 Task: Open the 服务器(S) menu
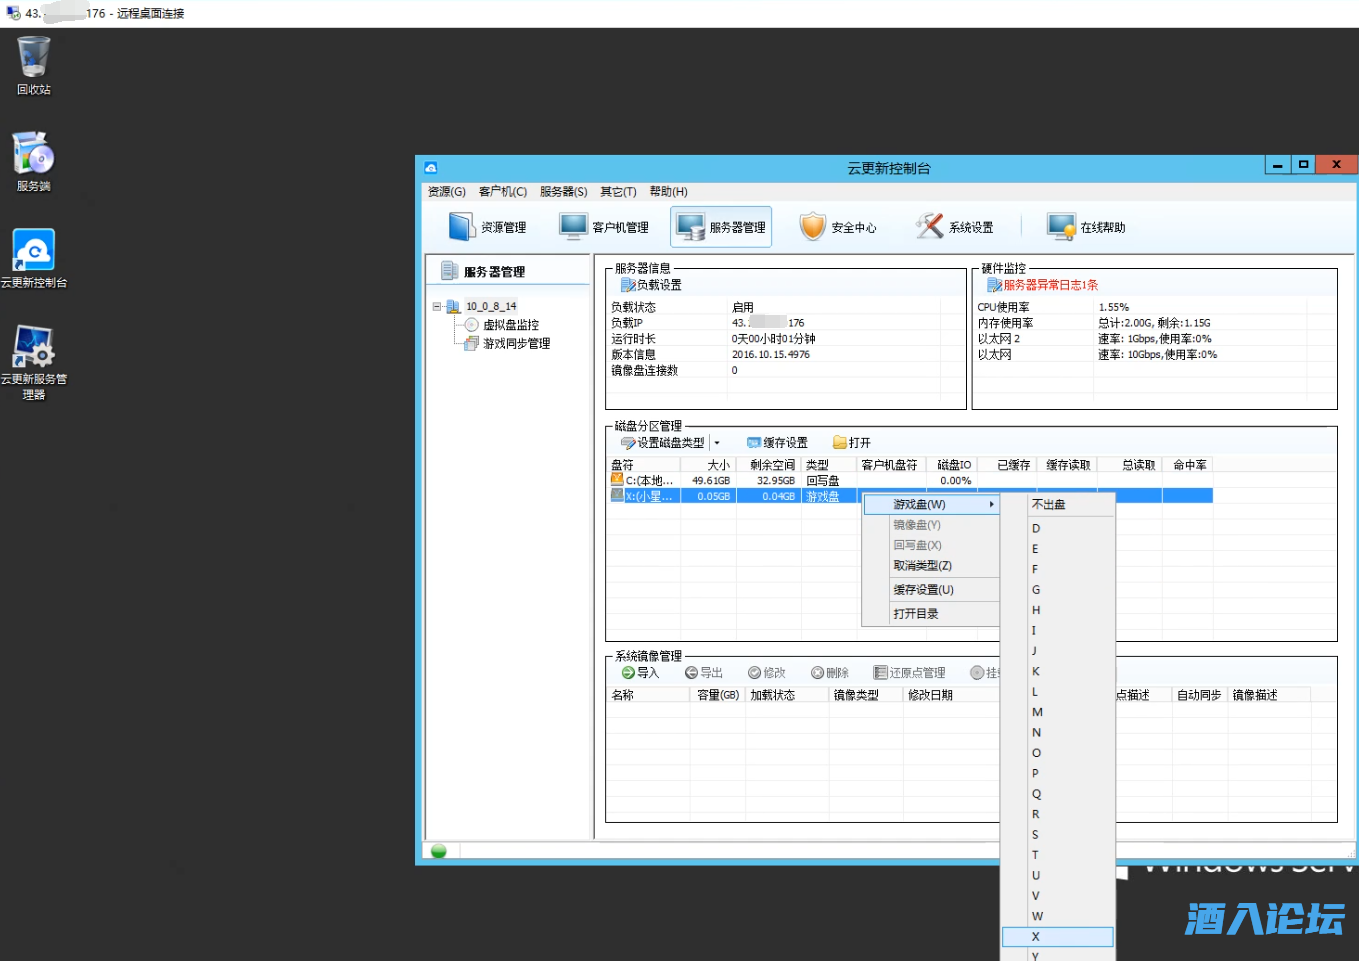(x=563, y=192)
